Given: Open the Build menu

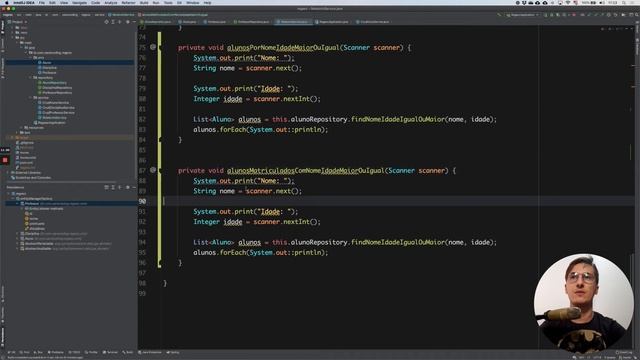Looking at the screenshot, I should pos(144,2).
